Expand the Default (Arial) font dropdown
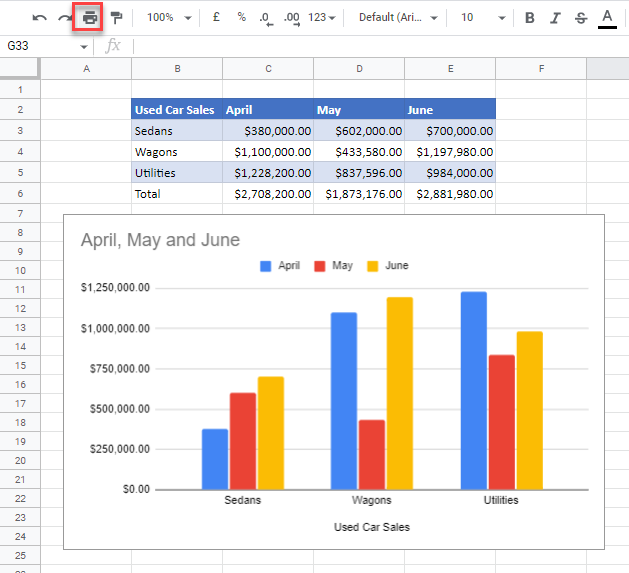 point(398,18)
